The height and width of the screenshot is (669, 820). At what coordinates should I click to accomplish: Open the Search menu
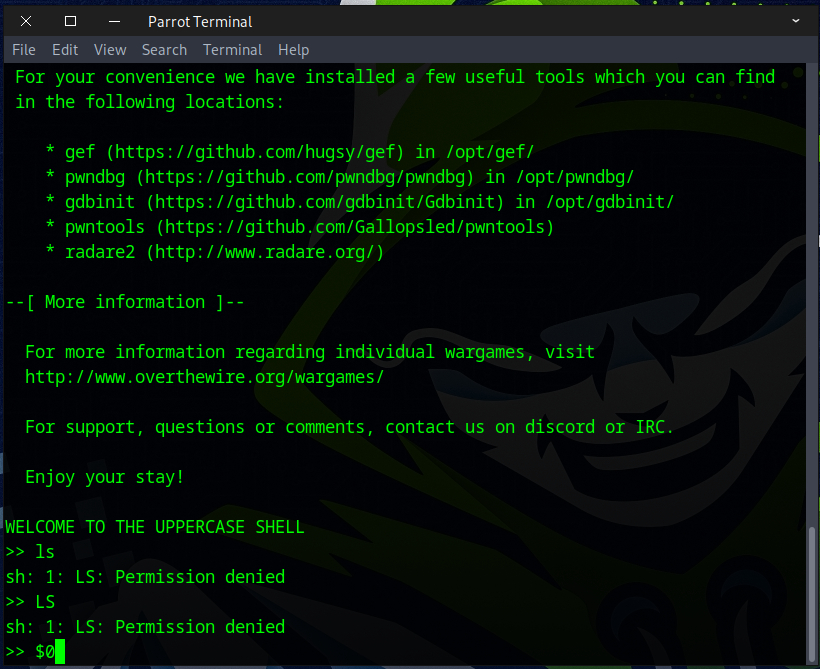tap(164, 50)
